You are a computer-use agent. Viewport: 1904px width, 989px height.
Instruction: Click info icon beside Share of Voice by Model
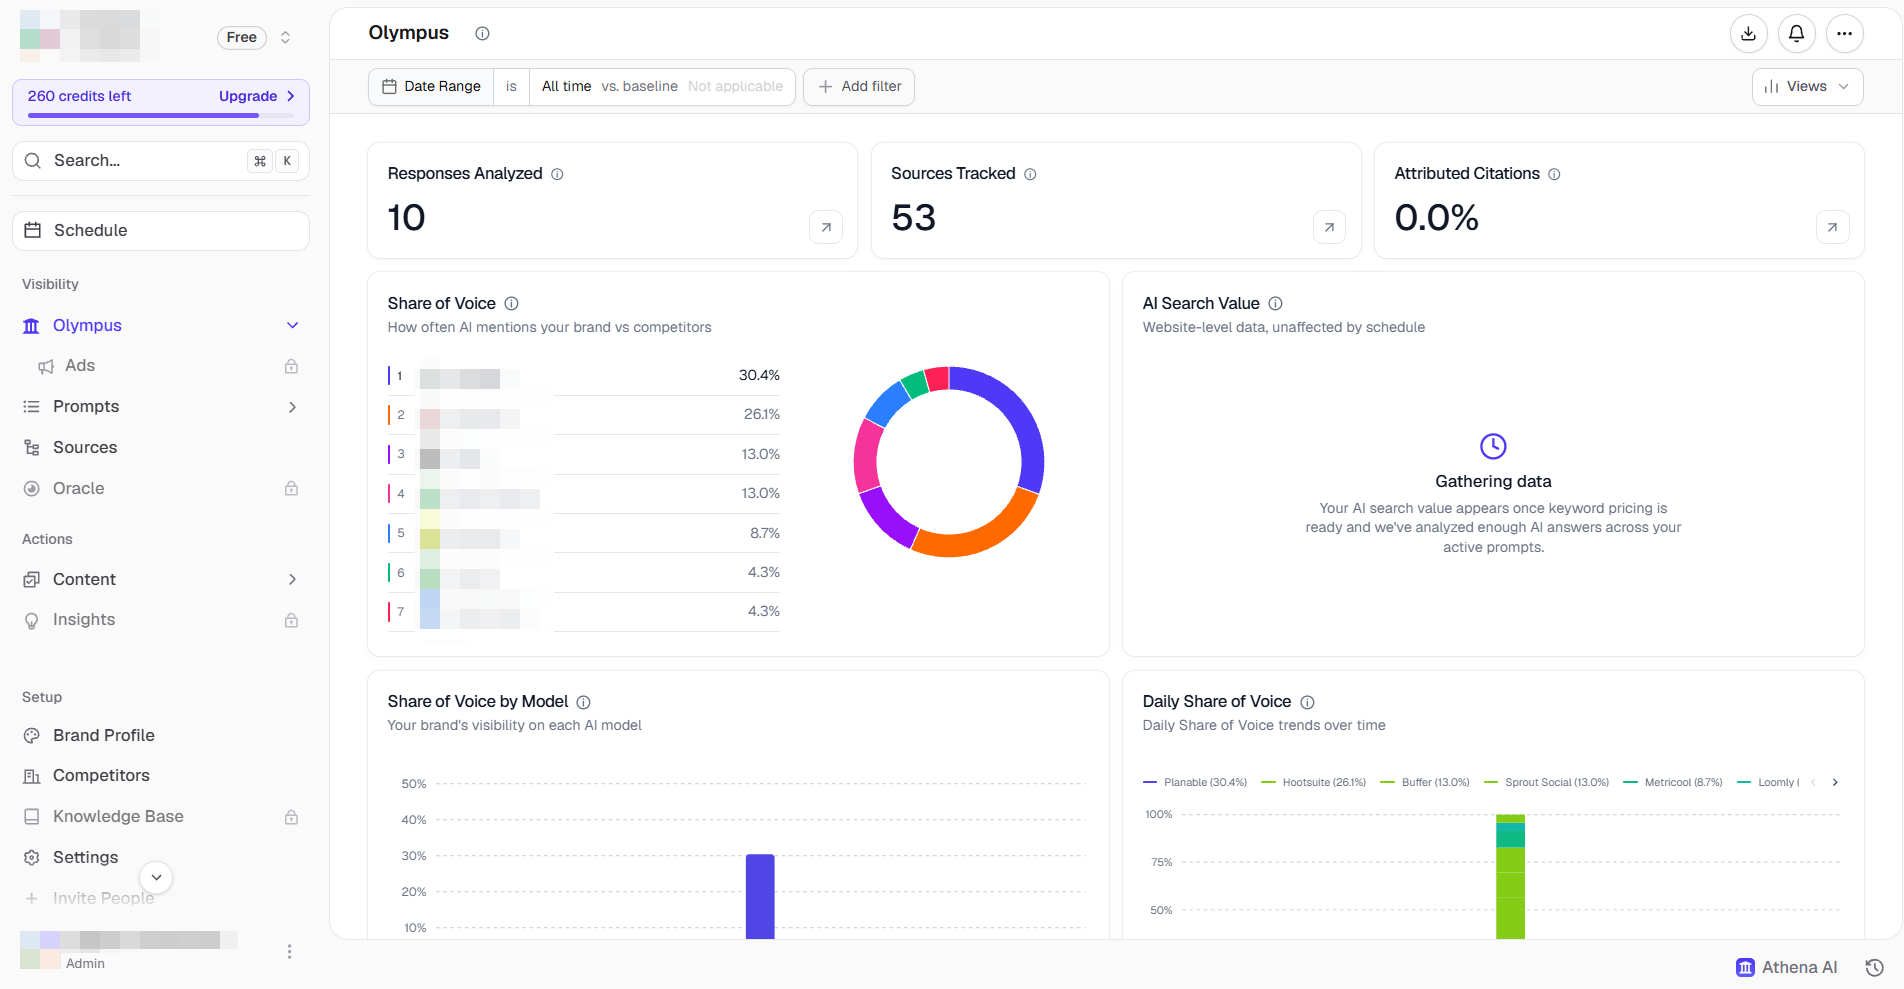point(583,702)
